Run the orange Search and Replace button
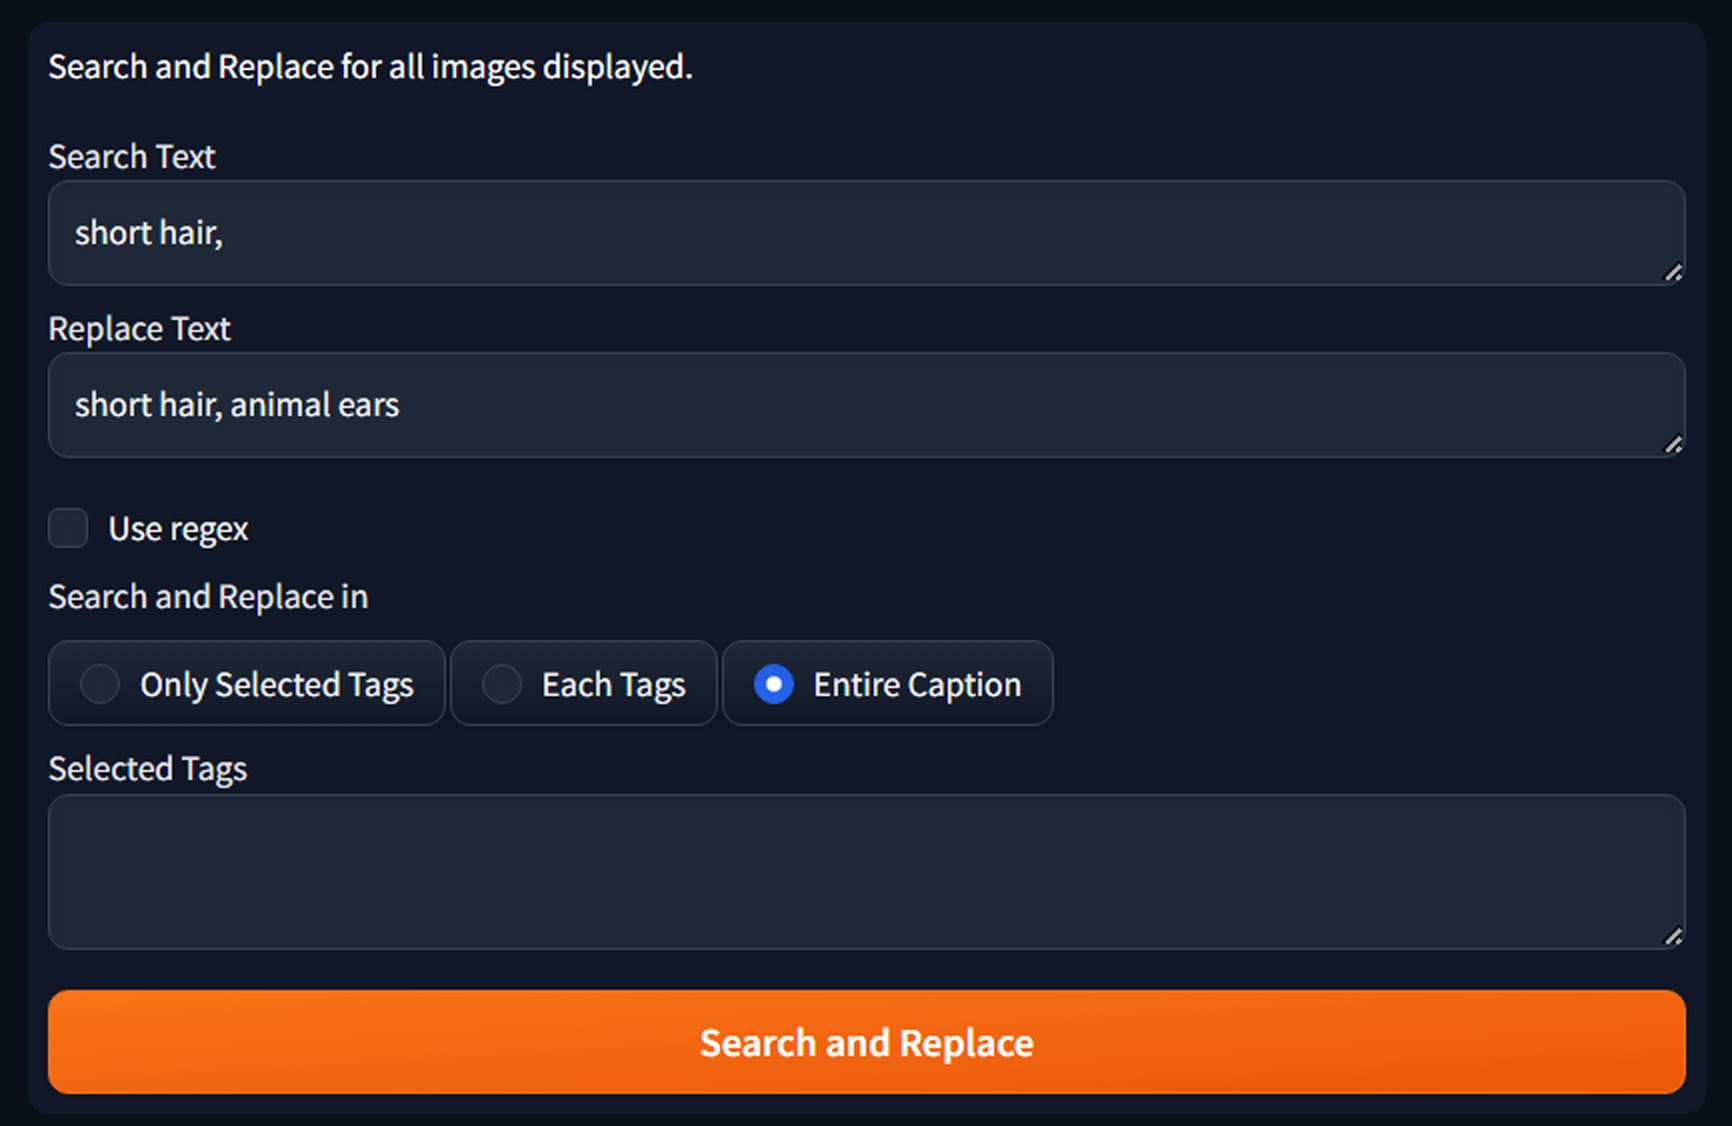Screen dimensions: 1732x1126 [866, 1042]
